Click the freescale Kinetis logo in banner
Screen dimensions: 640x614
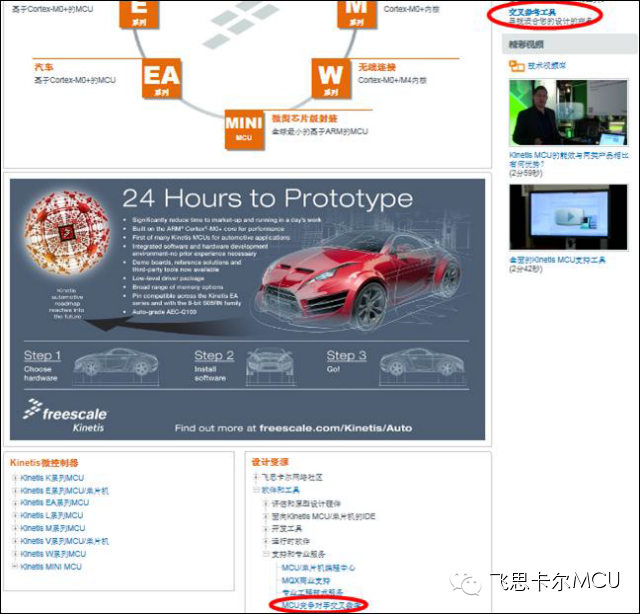point(66,416)
